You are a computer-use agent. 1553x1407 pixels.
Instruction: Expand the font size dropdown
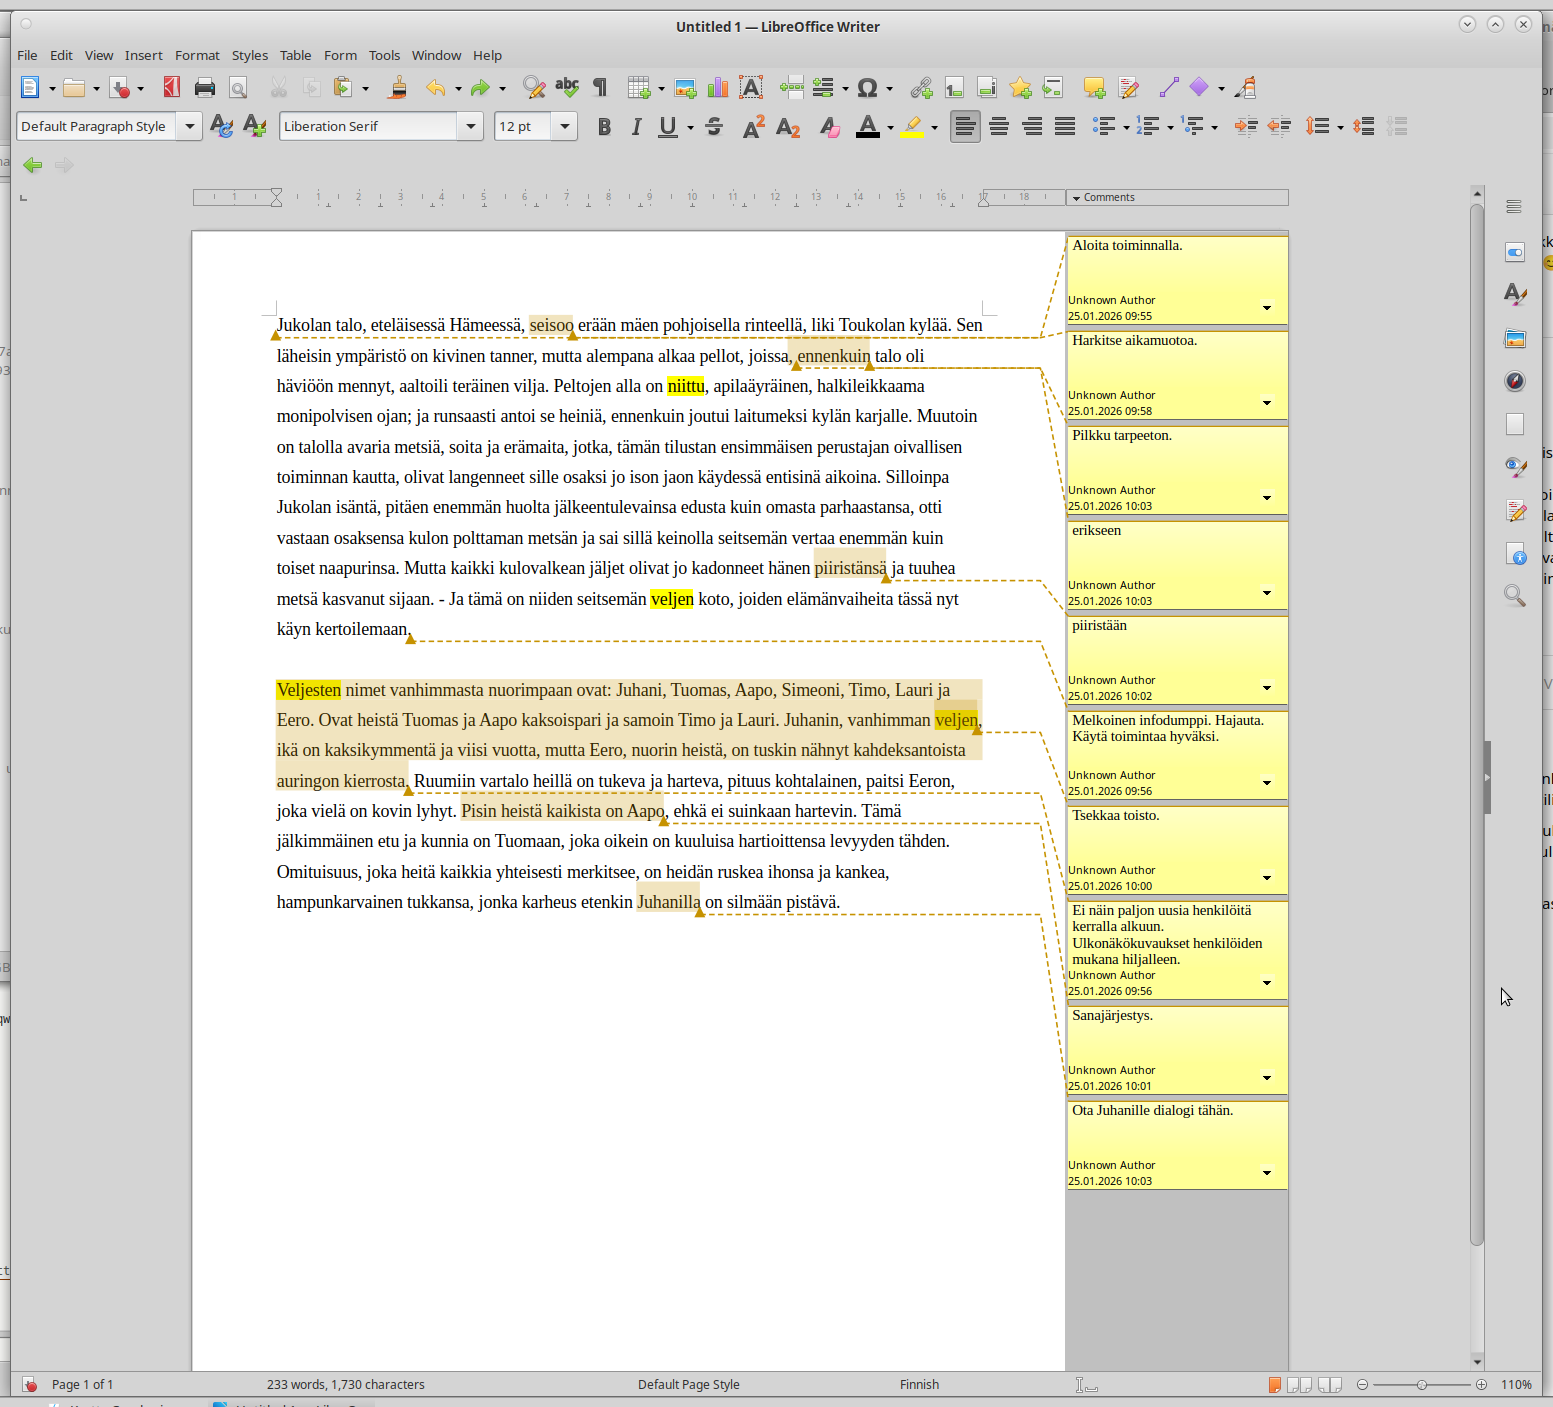pos(565,127)
